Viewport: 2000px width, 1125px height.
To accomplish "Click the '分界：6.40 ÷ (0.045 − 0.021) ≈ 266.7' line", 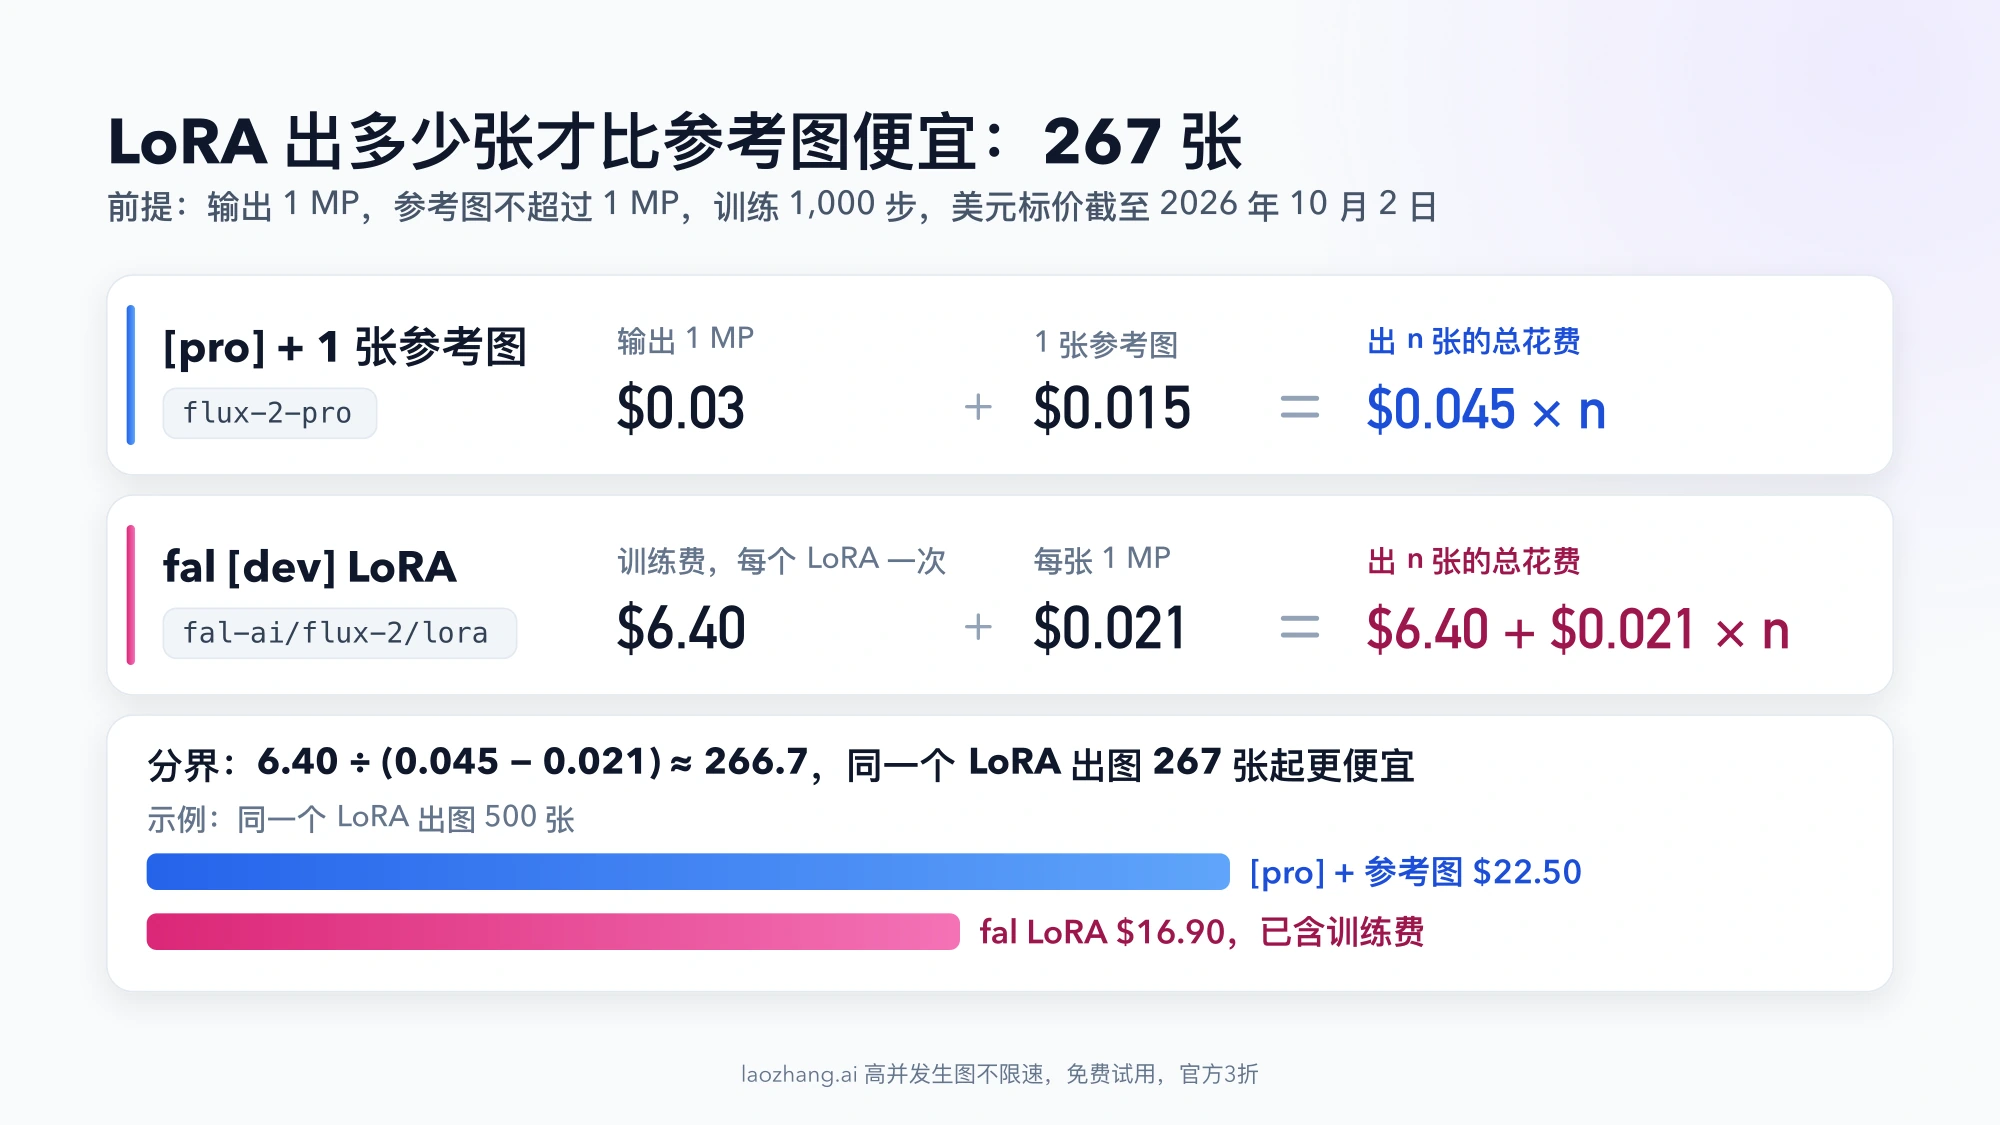I will [780, 764].
